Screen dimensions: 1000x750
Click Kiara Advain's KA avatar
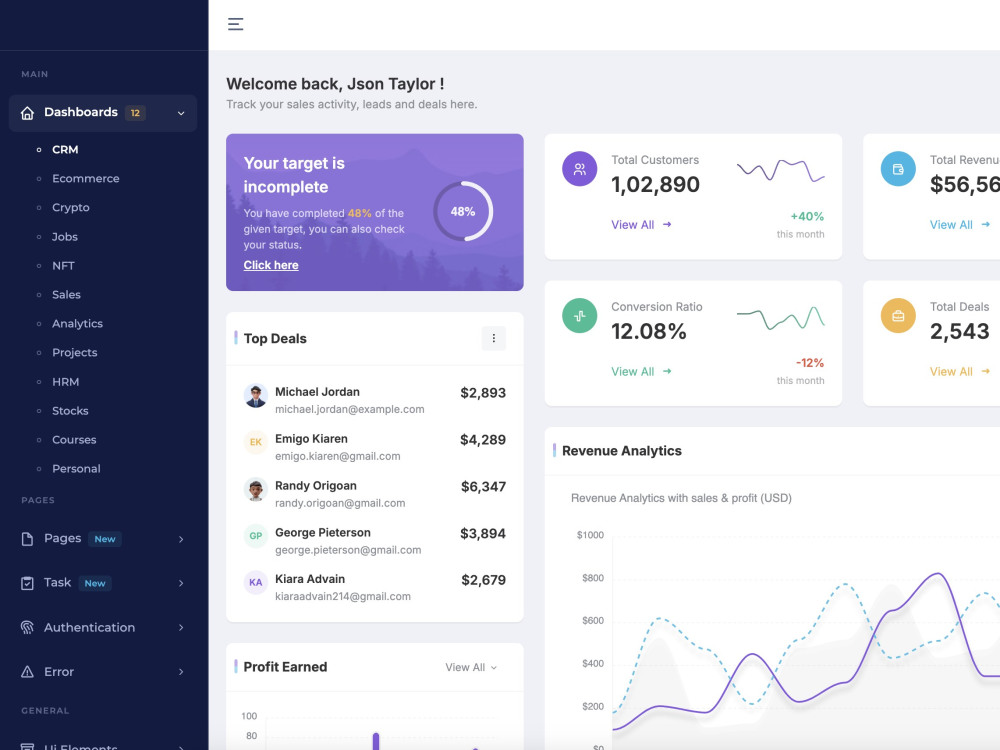256,582
